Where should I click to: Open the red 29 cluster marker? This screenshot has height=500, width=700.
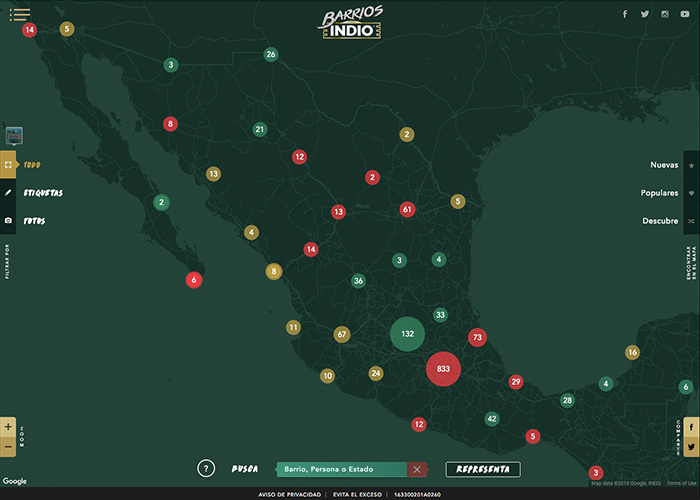pos(516,382)
